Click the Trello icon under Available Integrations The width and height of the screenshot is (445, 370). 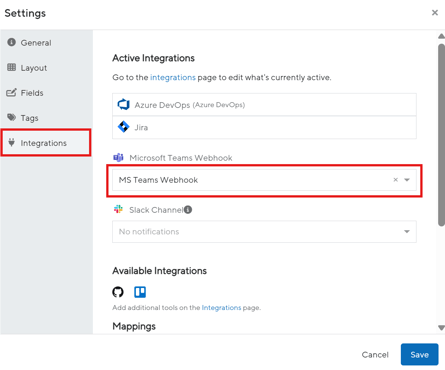tap(140, 292)
